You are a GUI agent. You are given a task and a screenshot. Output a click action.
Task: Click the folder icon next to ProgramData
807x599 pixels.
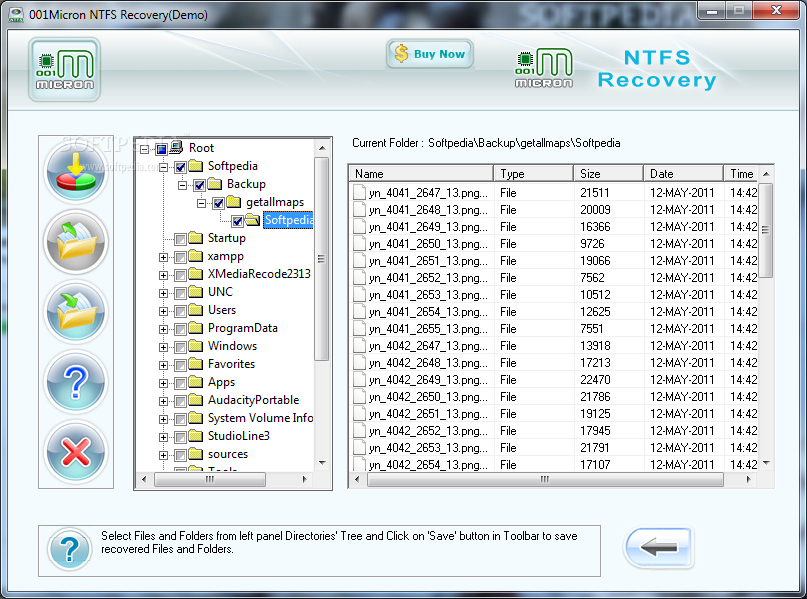coord(196,327)
